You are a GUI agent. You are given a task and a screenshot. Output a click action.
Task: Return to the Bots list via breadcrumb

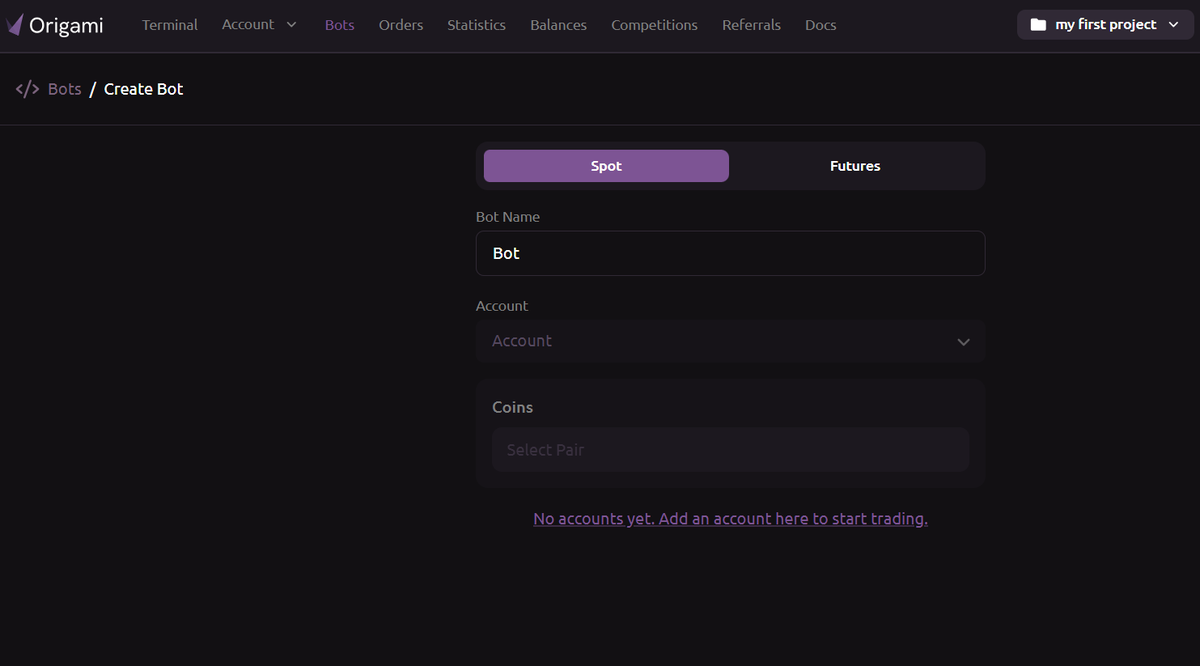click(x=64, y=88)
